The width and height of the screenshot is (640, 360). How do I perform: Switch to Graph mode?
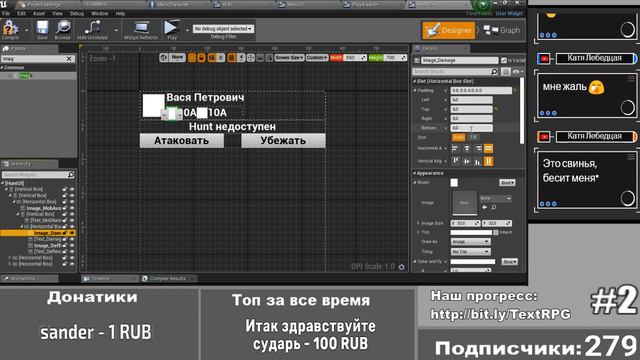coord(502,30)
